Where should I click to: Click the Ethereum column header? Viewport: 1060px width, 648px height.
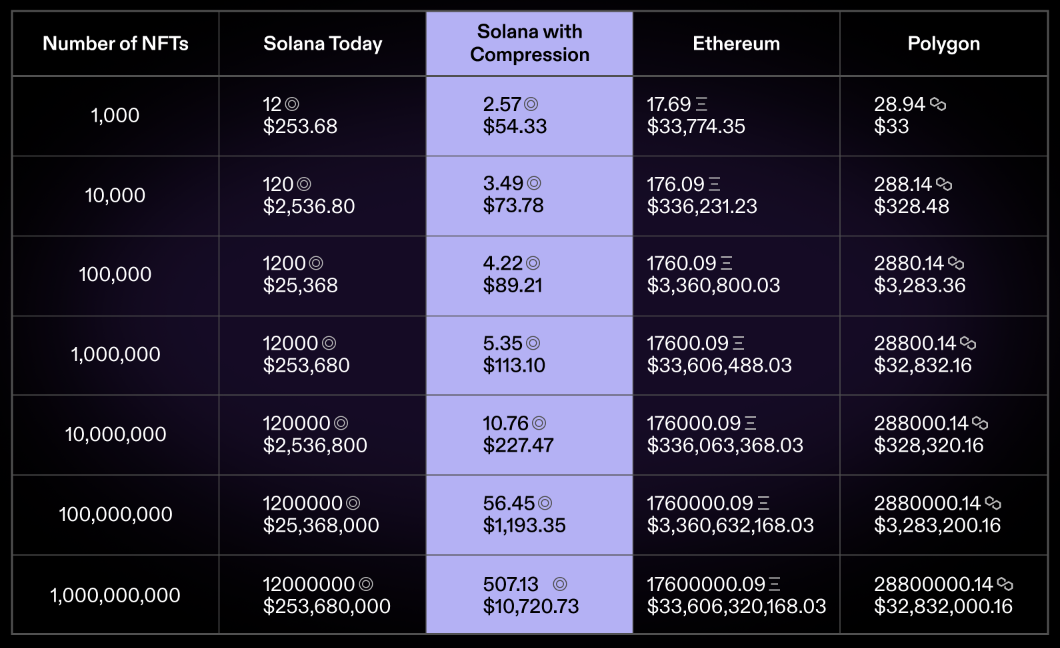(736, 43)
